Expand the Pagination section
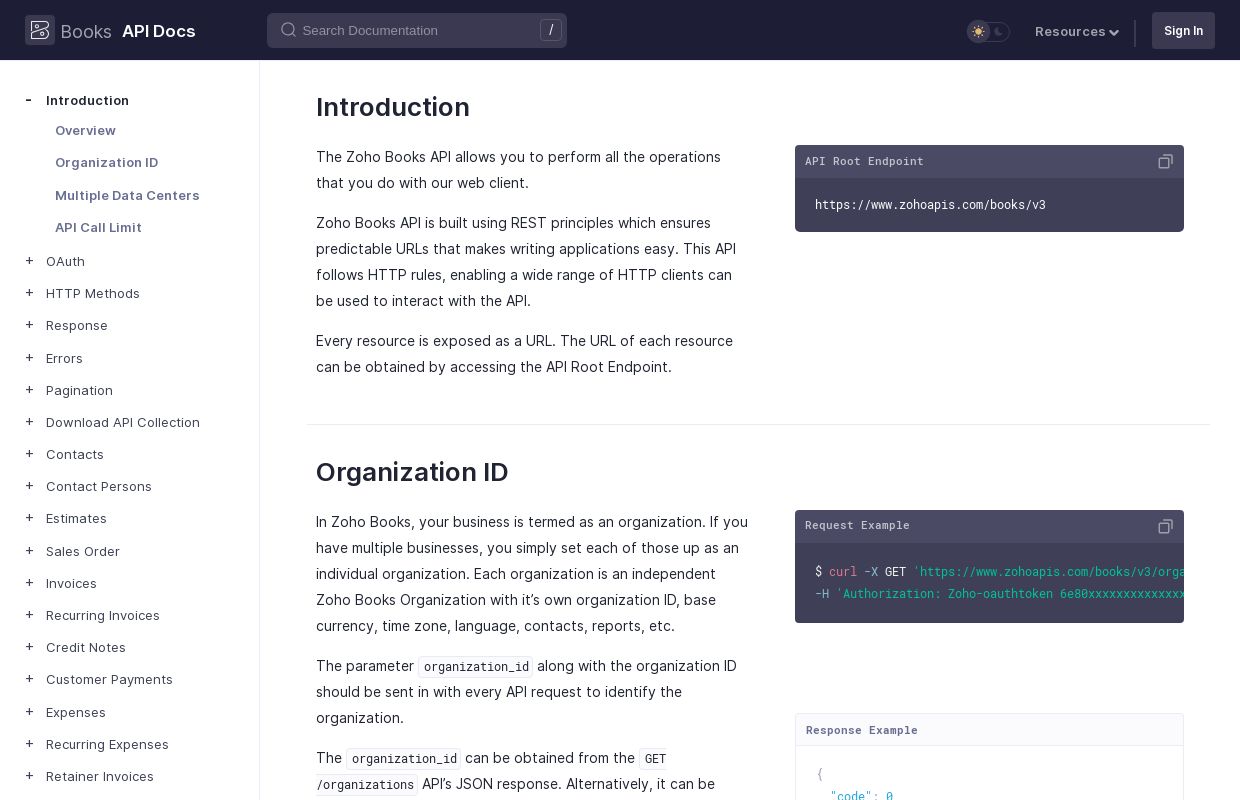 pyautogui.click(x=29, y=390)
